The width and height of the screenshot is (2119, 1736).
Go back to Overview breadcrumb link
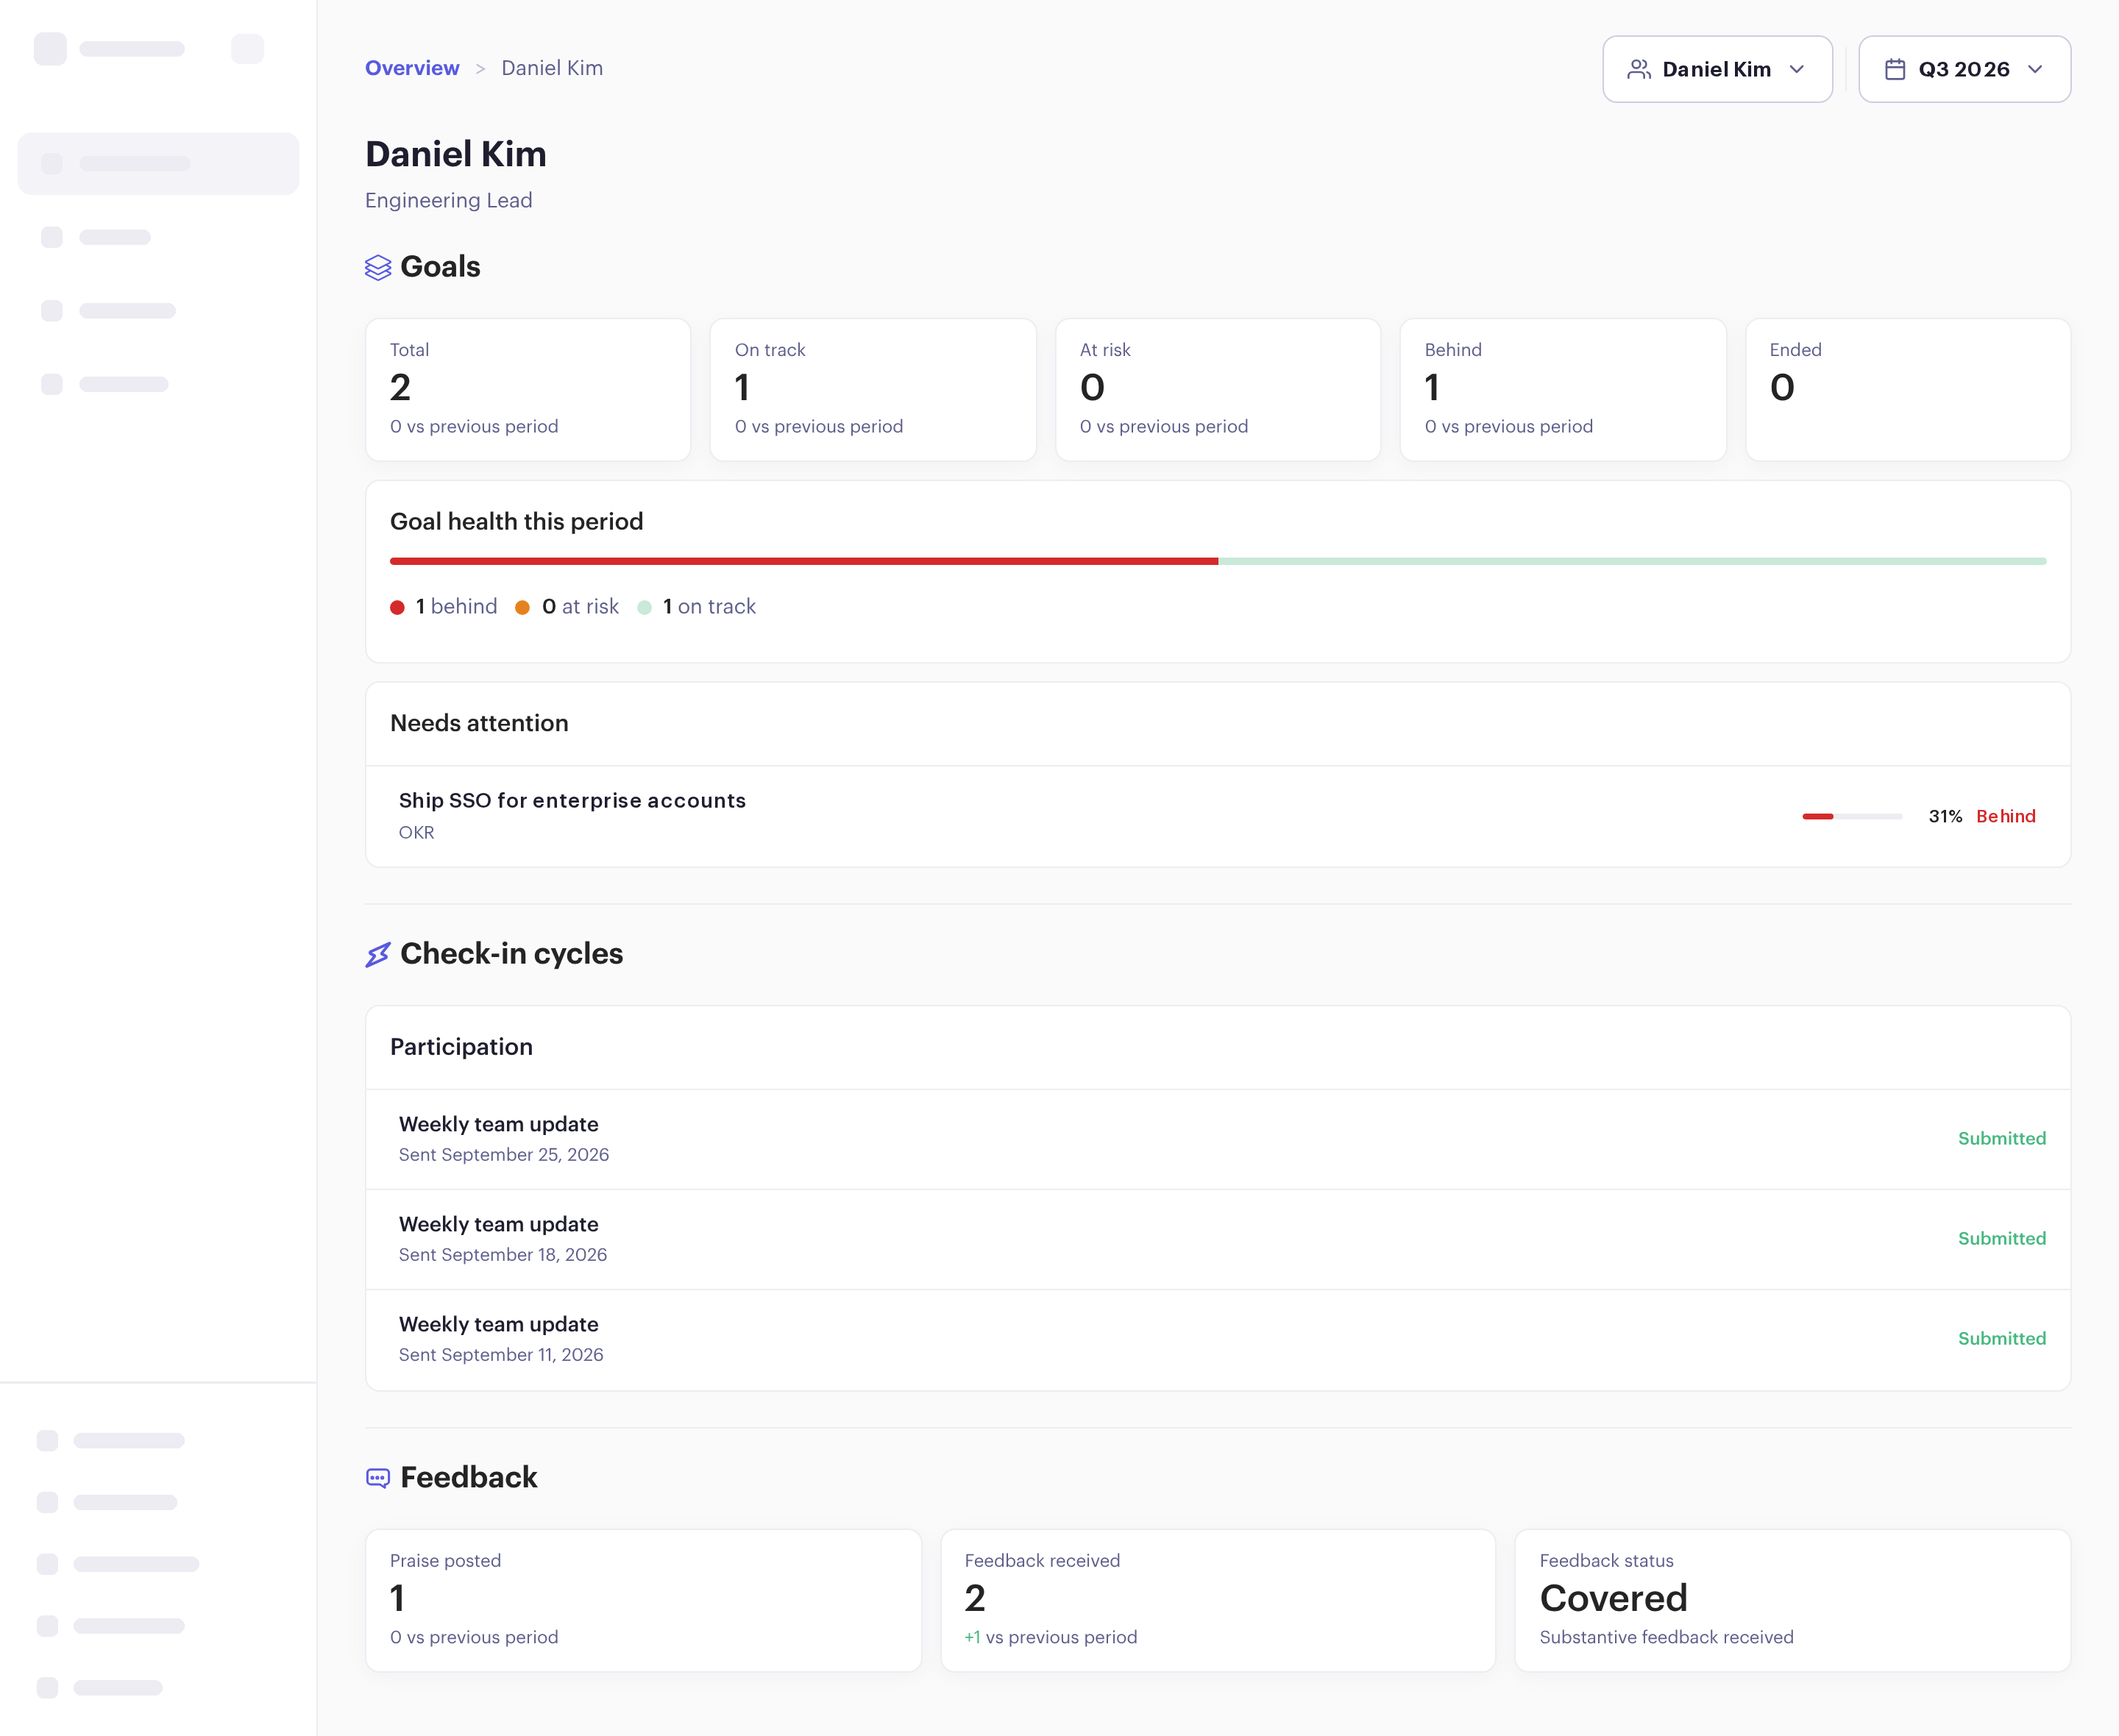[x=412, y=68]
